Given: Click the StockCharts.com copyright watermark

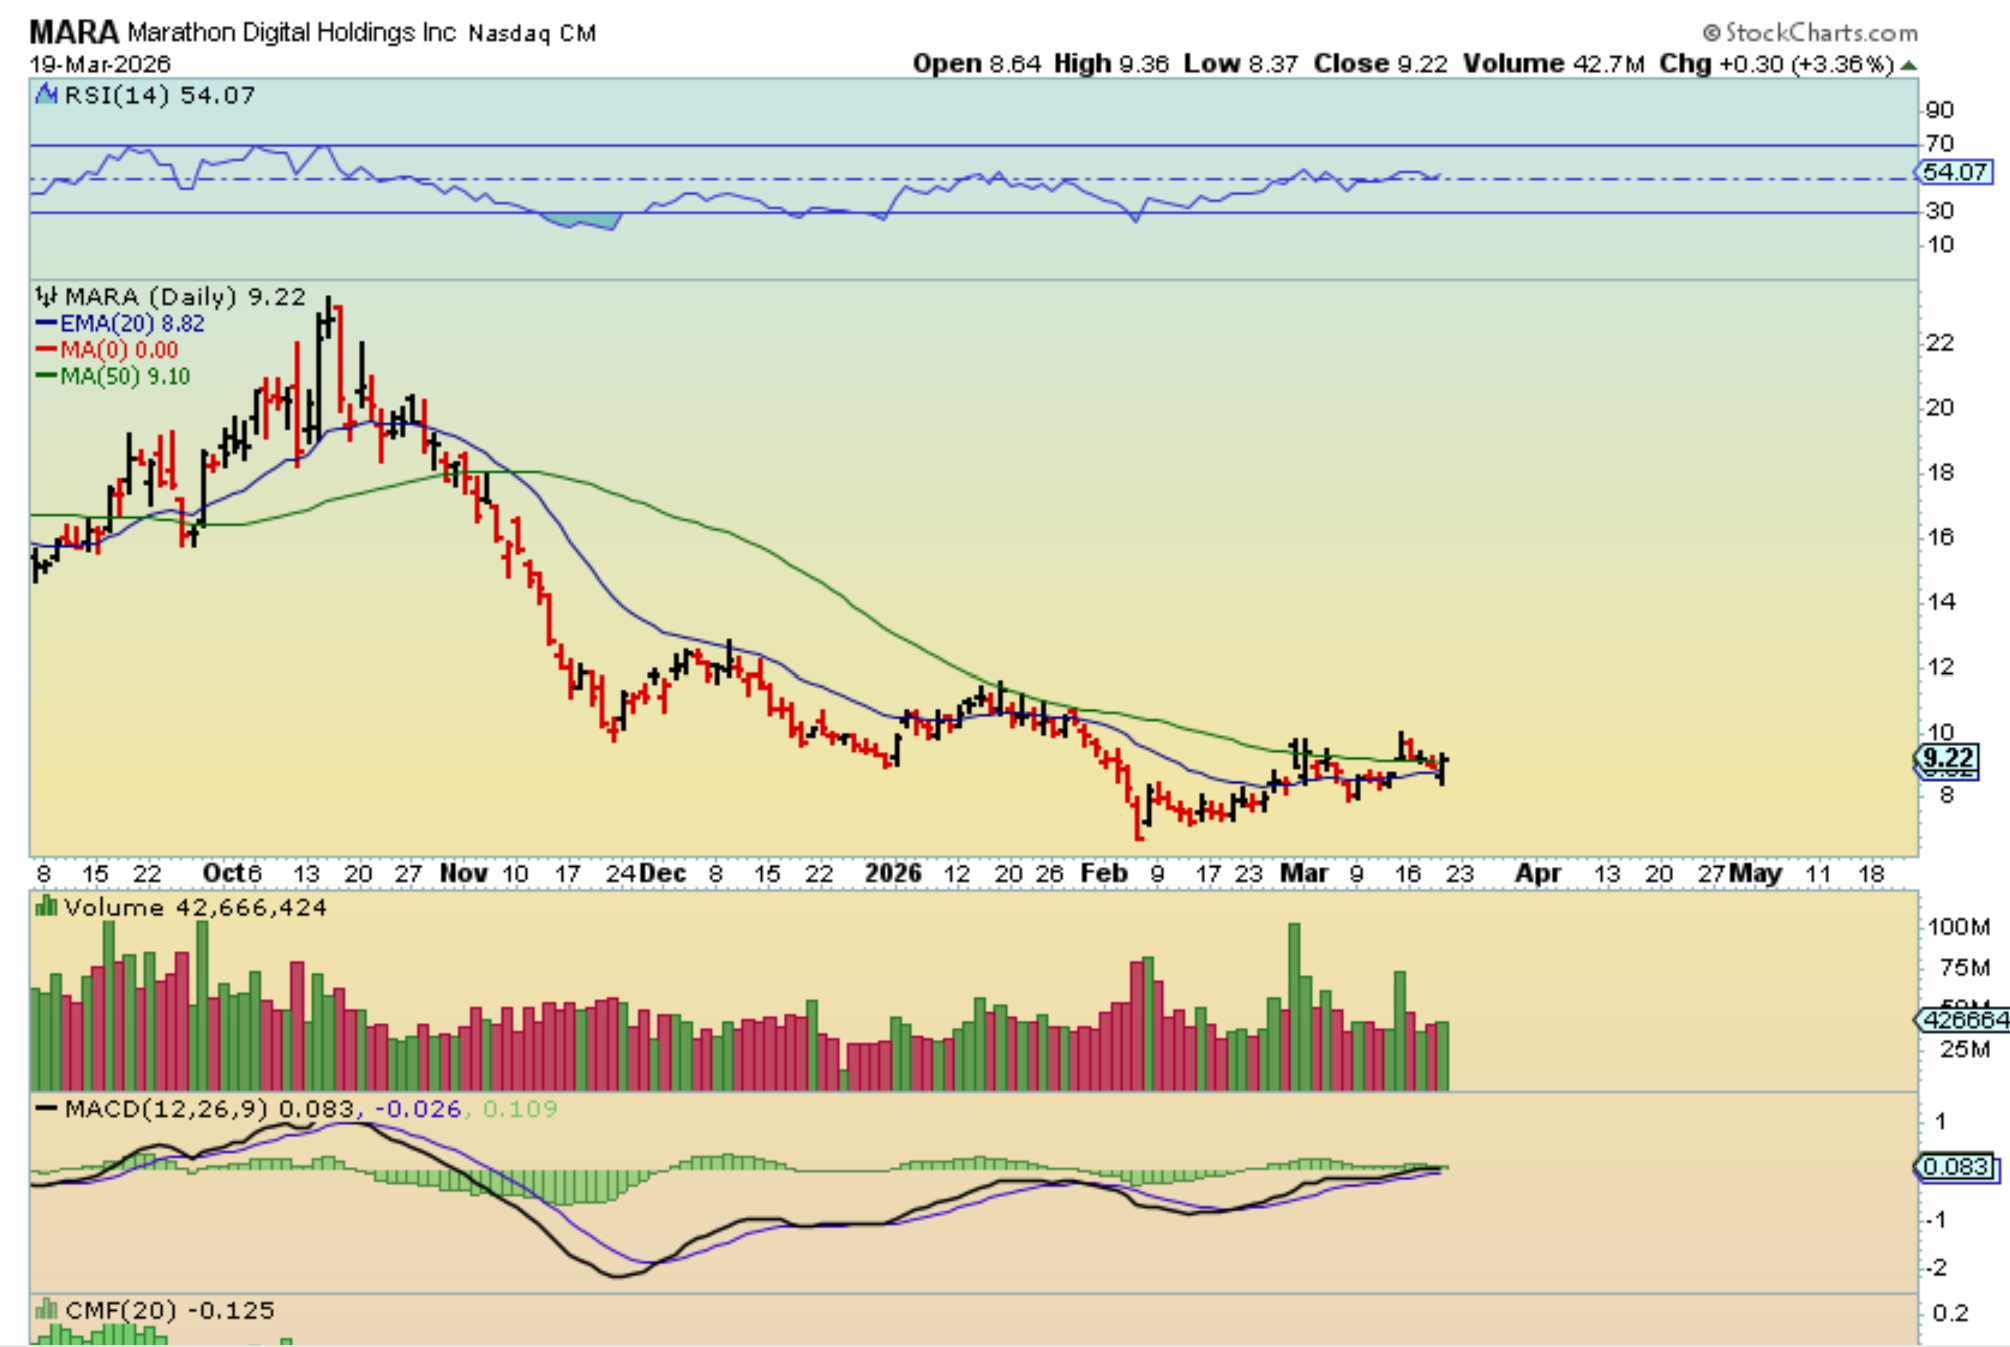Looking at the screenshot, I should (1810, 33).
